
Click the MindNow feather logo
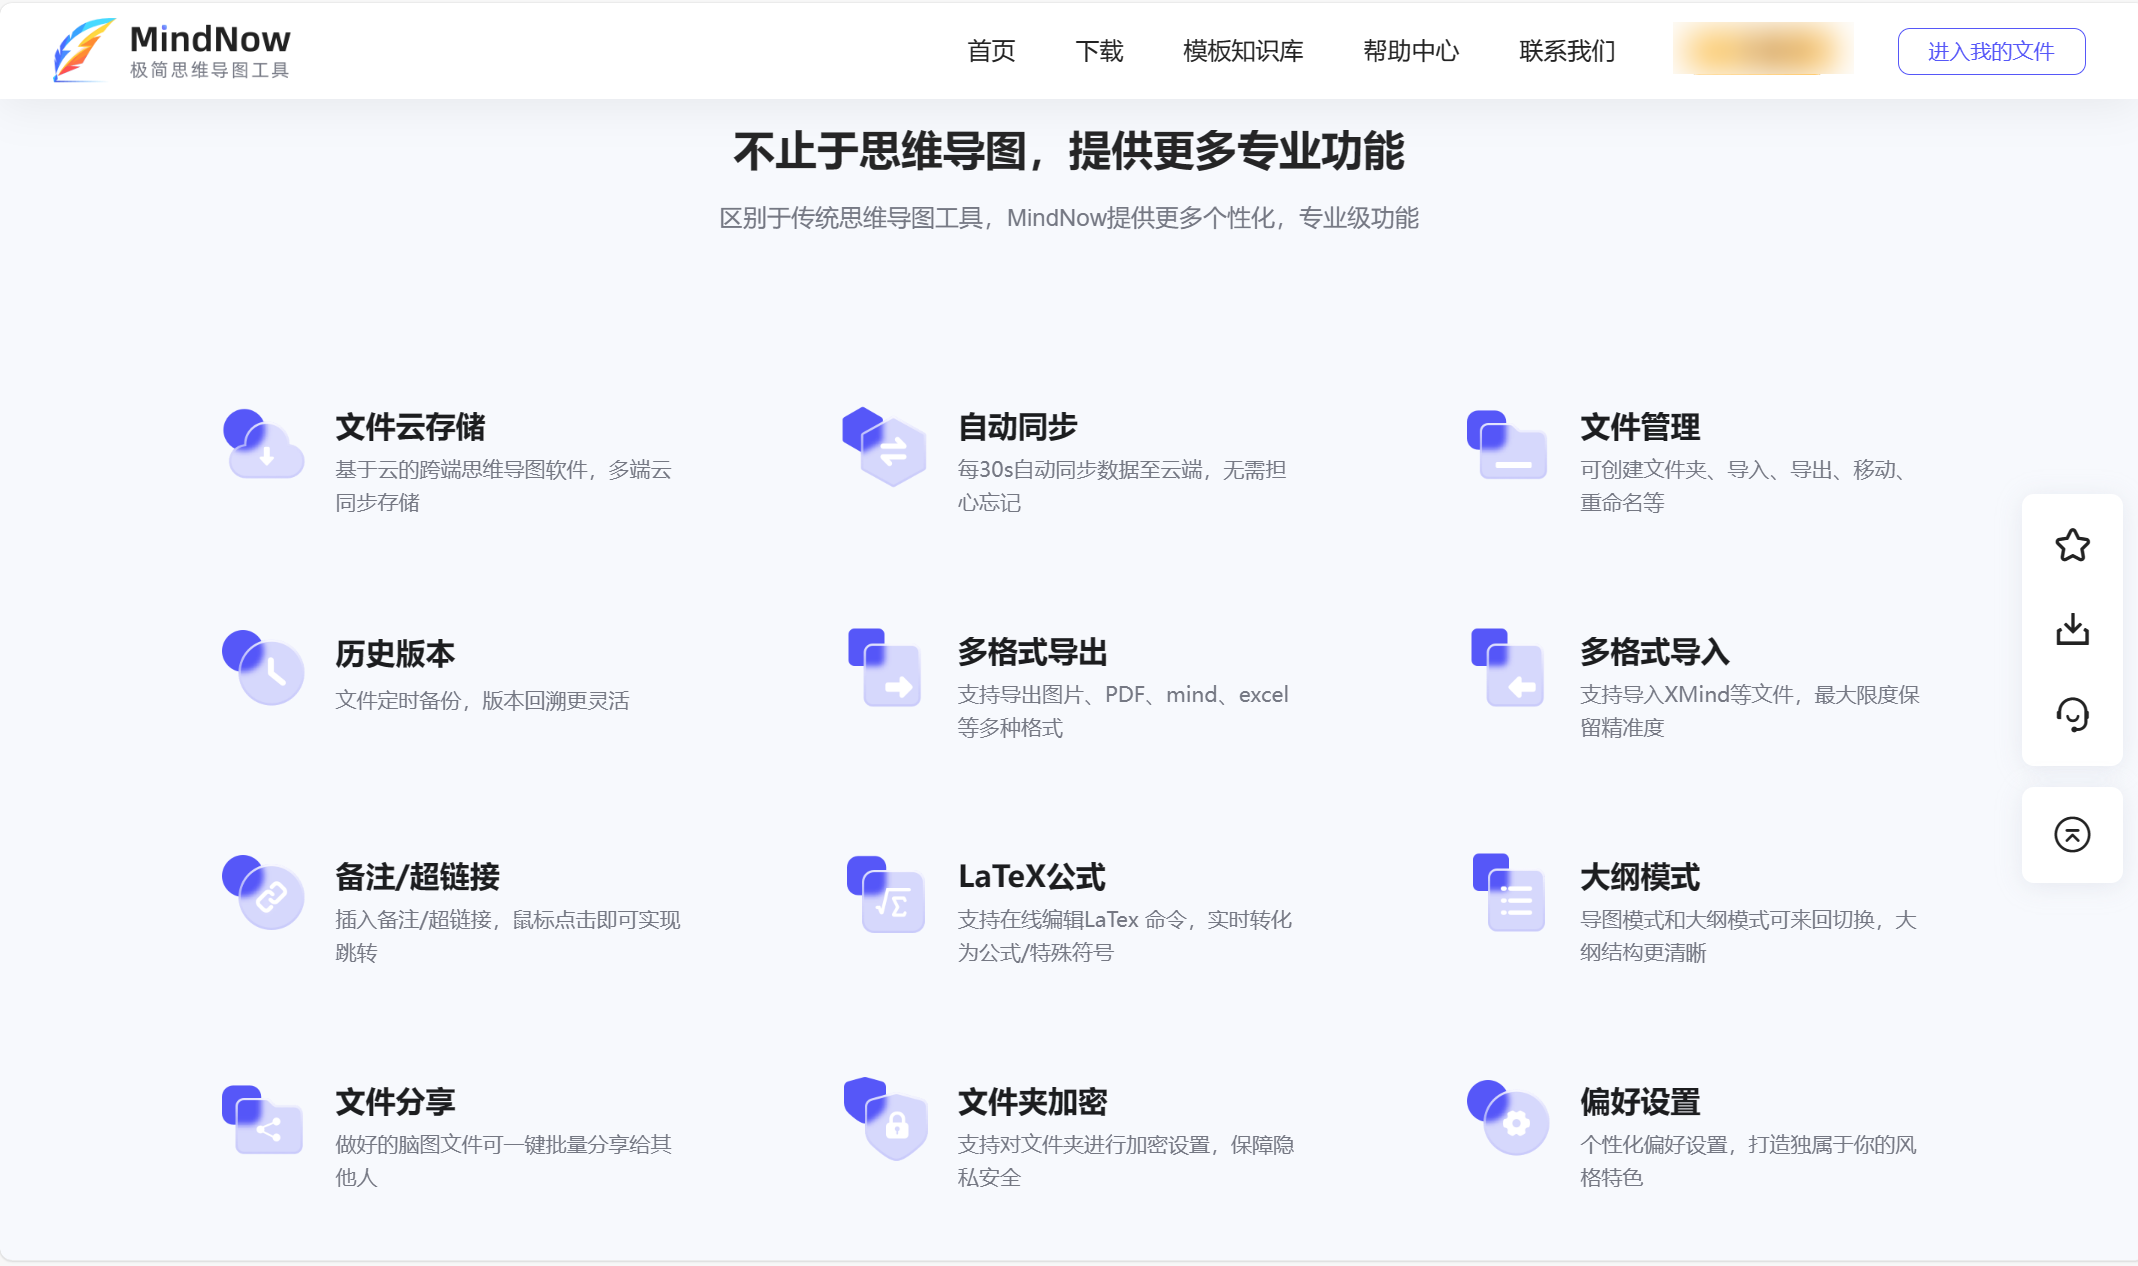(84, 50)
